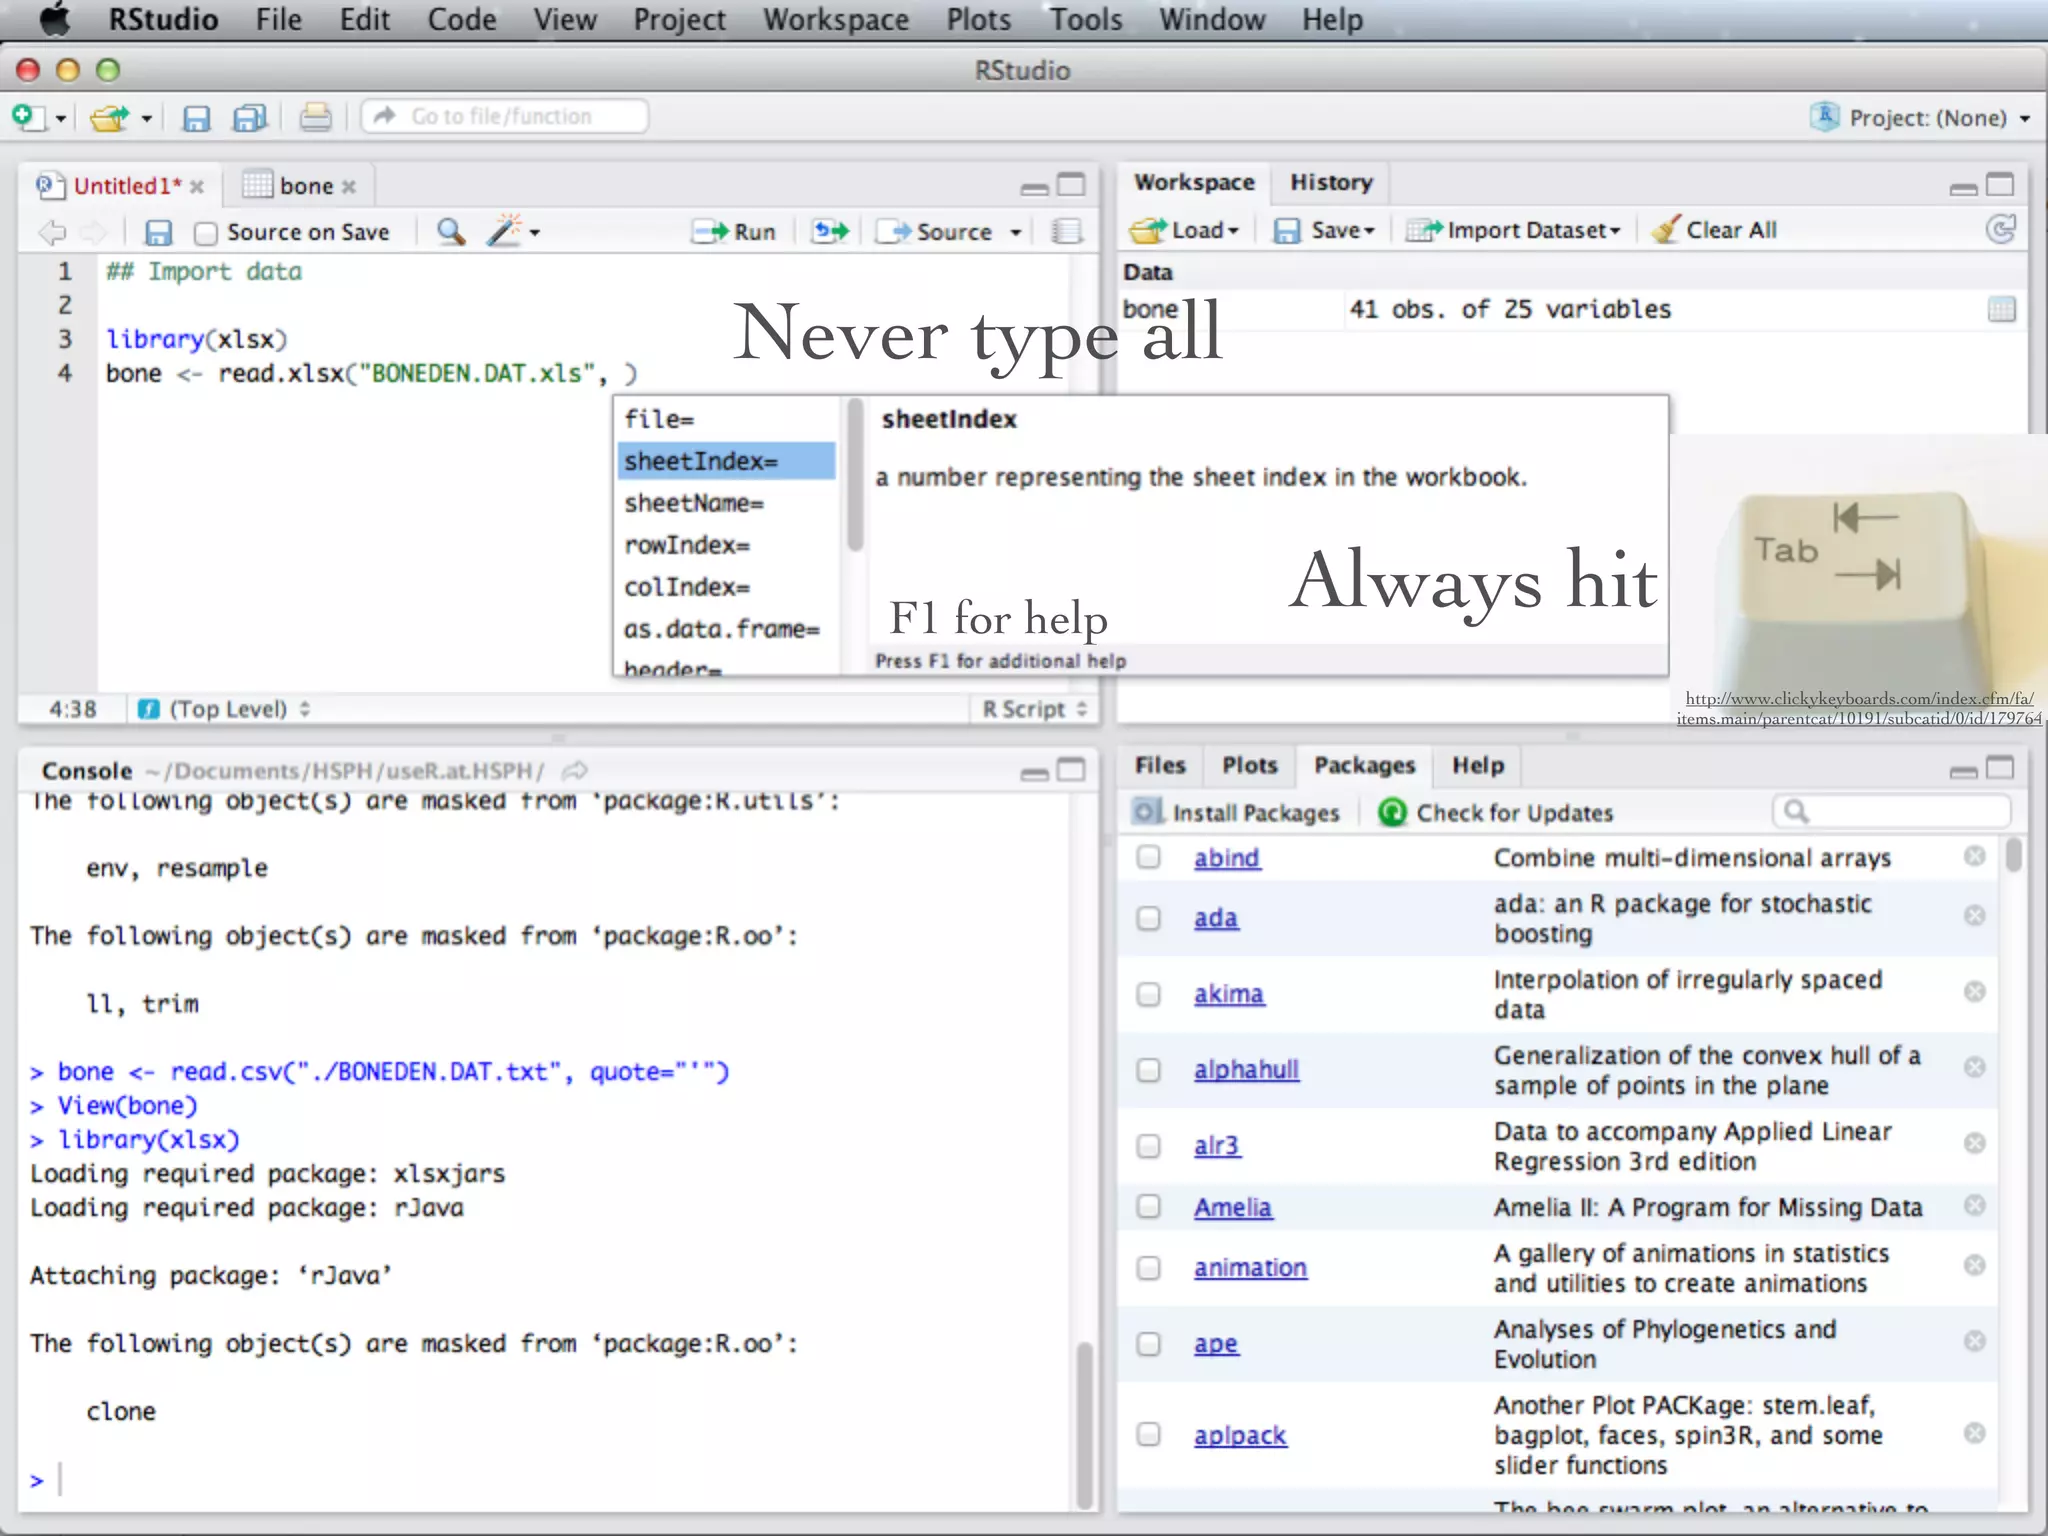Click the editor's save icon beside Source on Save
Screen dimensions: 2048x1536
tap(159, 232)
